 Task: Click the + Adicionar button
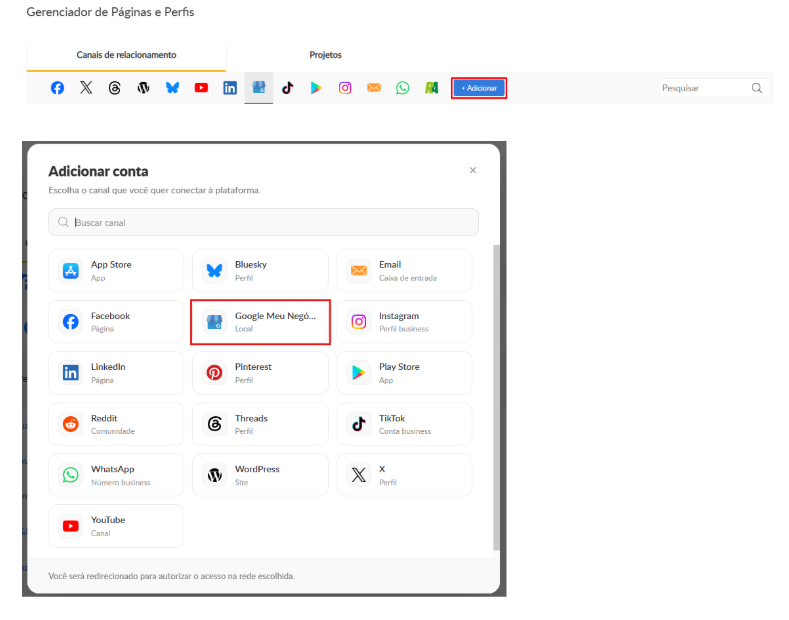[x=479, y=88]
